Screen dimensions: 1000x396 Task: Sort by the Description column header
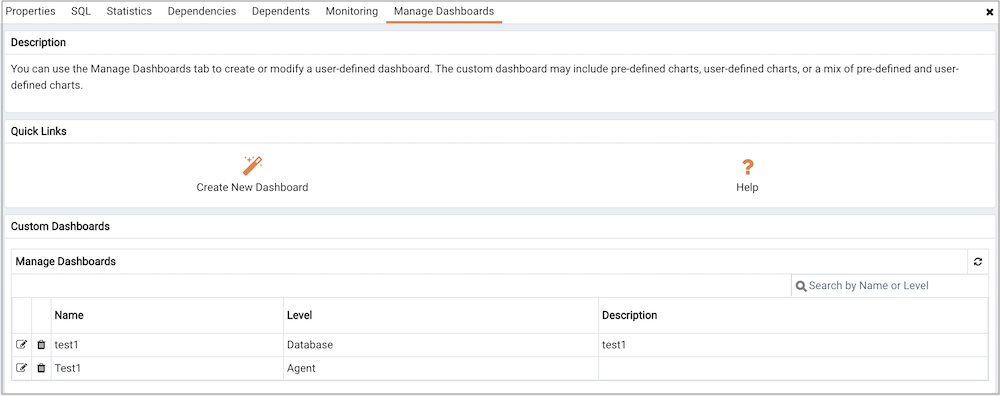(793, 315)
